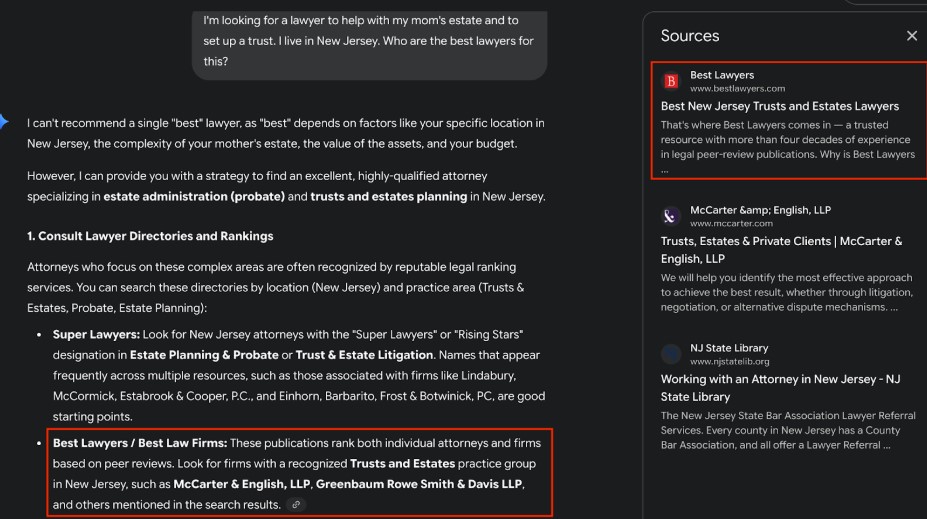The width and height of the screenshot is (927, 519).
Task: Click the red Best Lawyers favicon
Action: click(671, 81)
